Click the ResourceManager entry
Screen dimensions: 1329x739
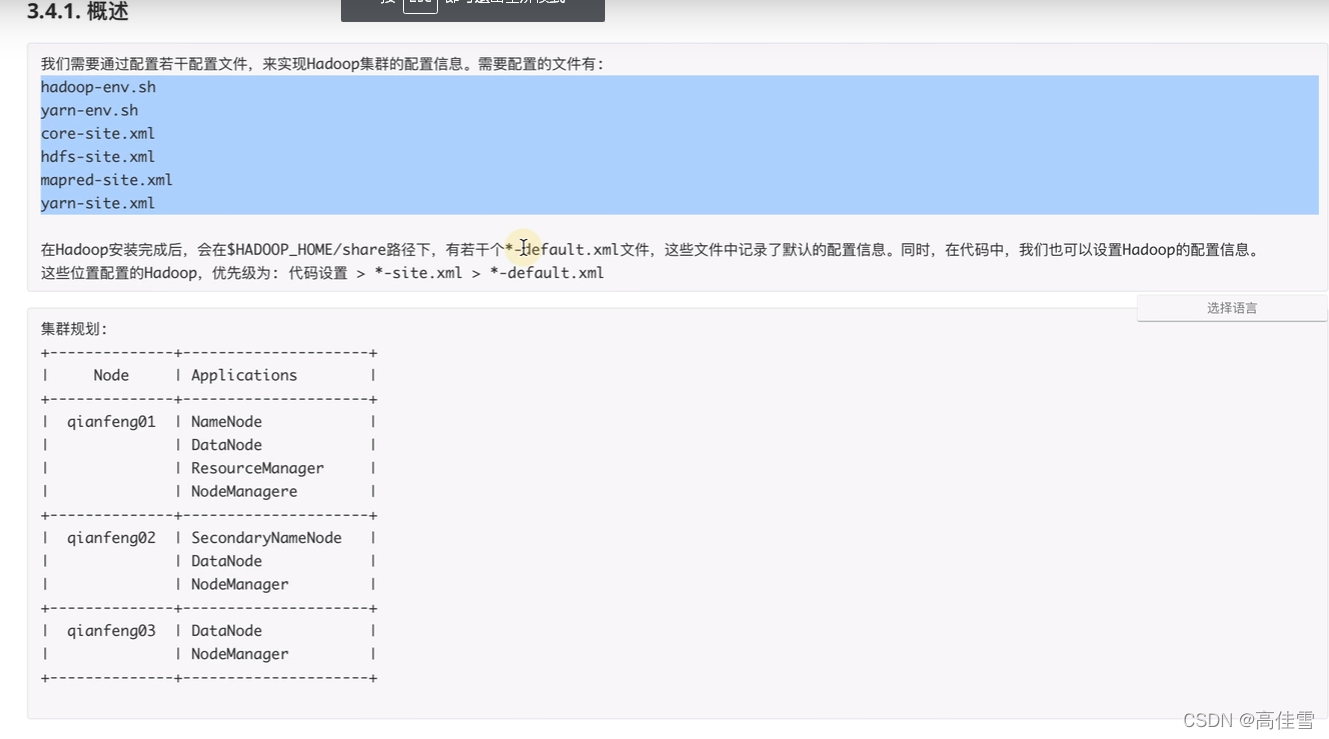click(x=257, y=468)
